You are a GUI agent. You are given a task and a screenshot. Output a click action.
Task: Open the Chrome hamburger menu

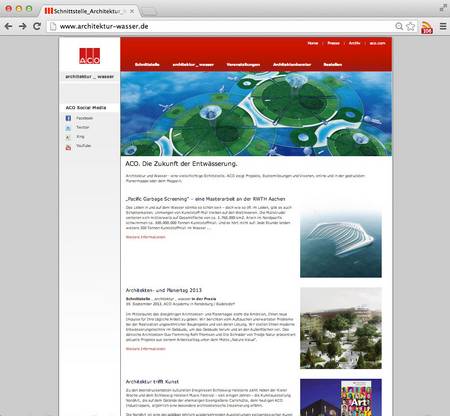point(443,26)
